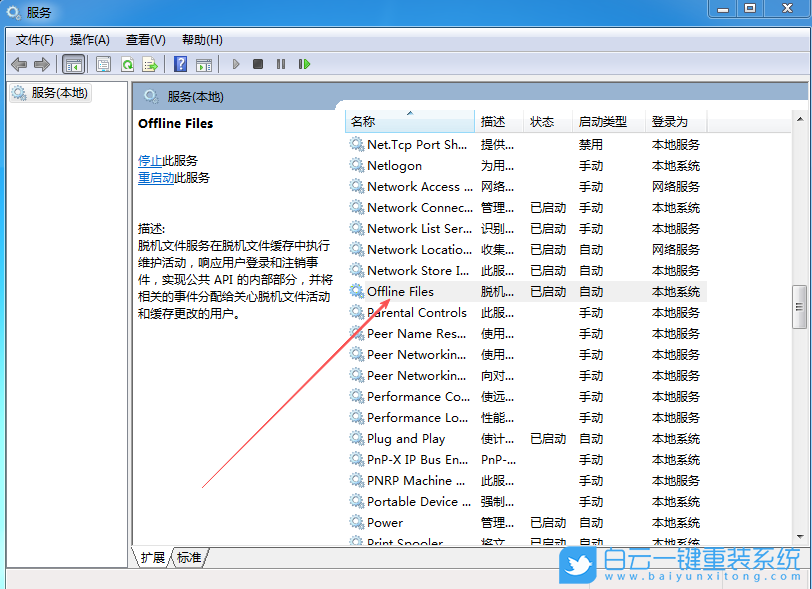Click the Forward navigation arrow
Viewport: 812px width, 589px height.
[40, 64]
